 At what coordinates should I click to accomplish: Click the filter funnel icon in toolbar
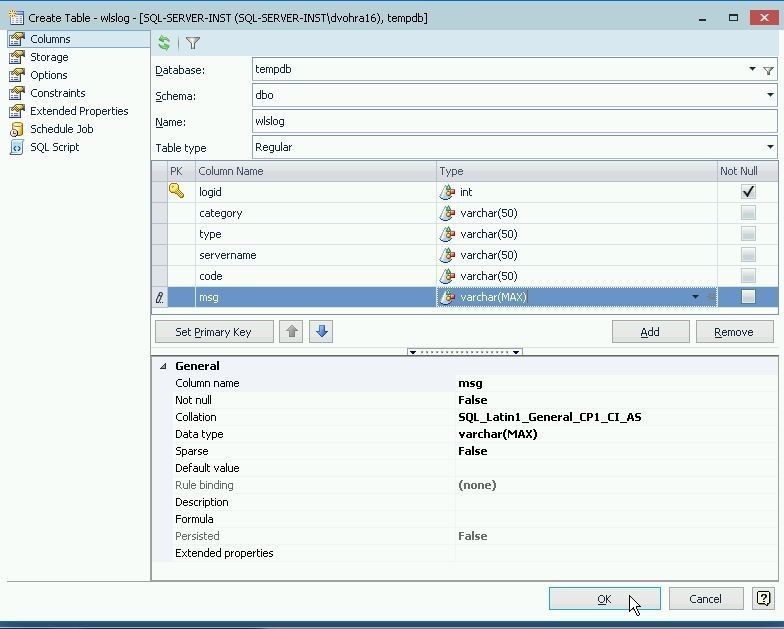click(x=193, y=43)
